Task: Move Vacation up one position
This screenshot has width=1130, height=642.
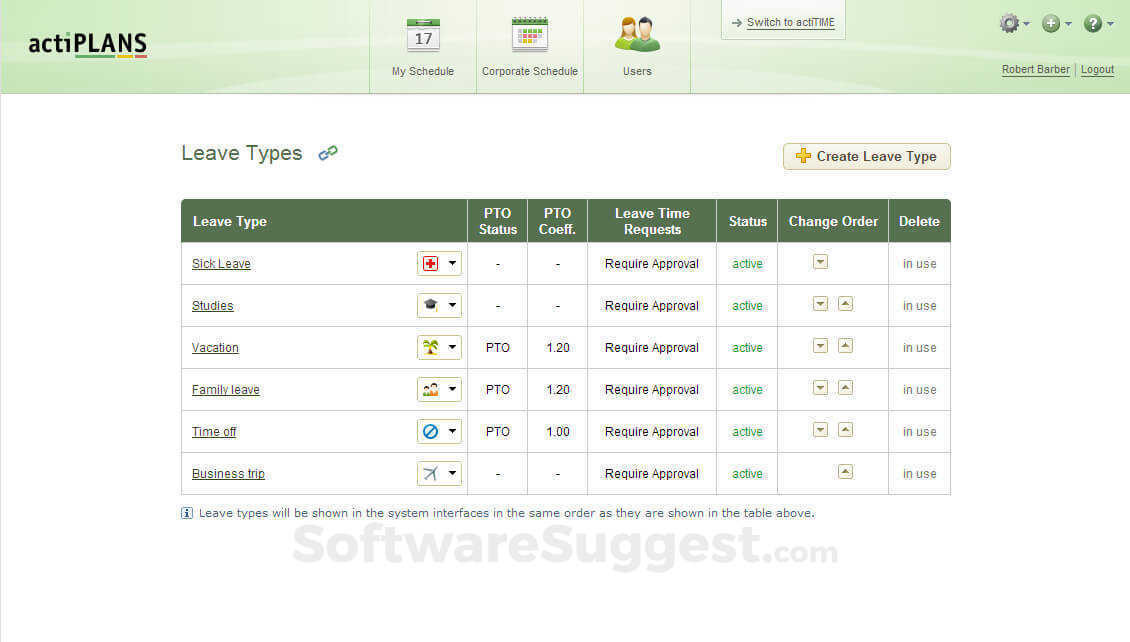Action: pyautogui.click(x=845, y=346)
